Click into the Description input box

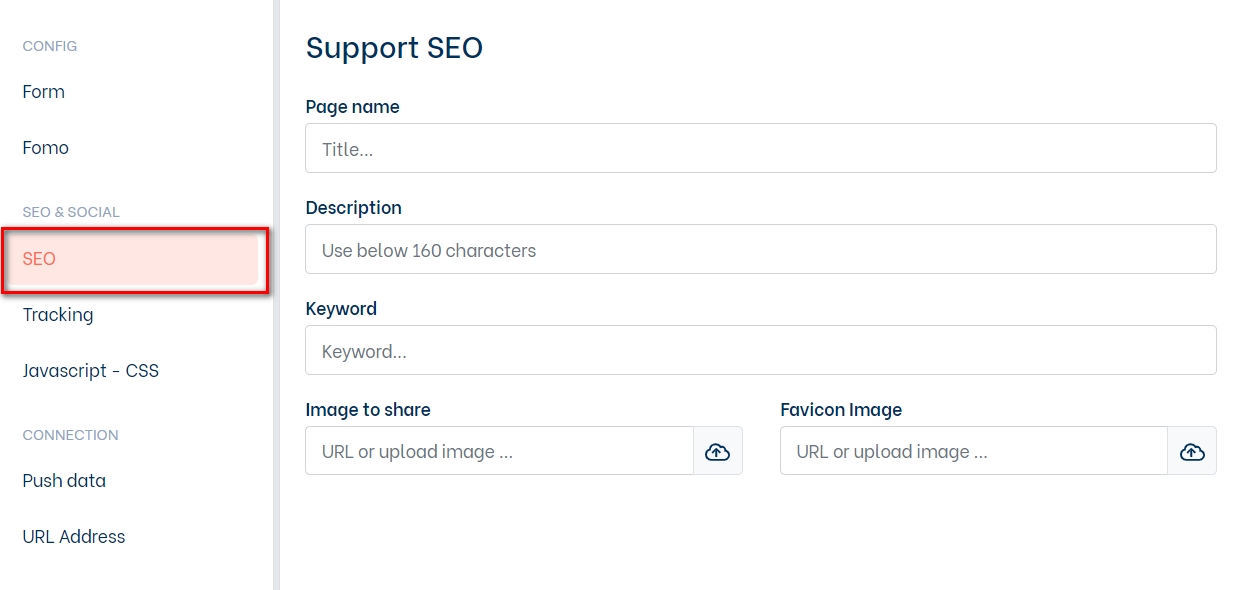[x=760, y=250]
